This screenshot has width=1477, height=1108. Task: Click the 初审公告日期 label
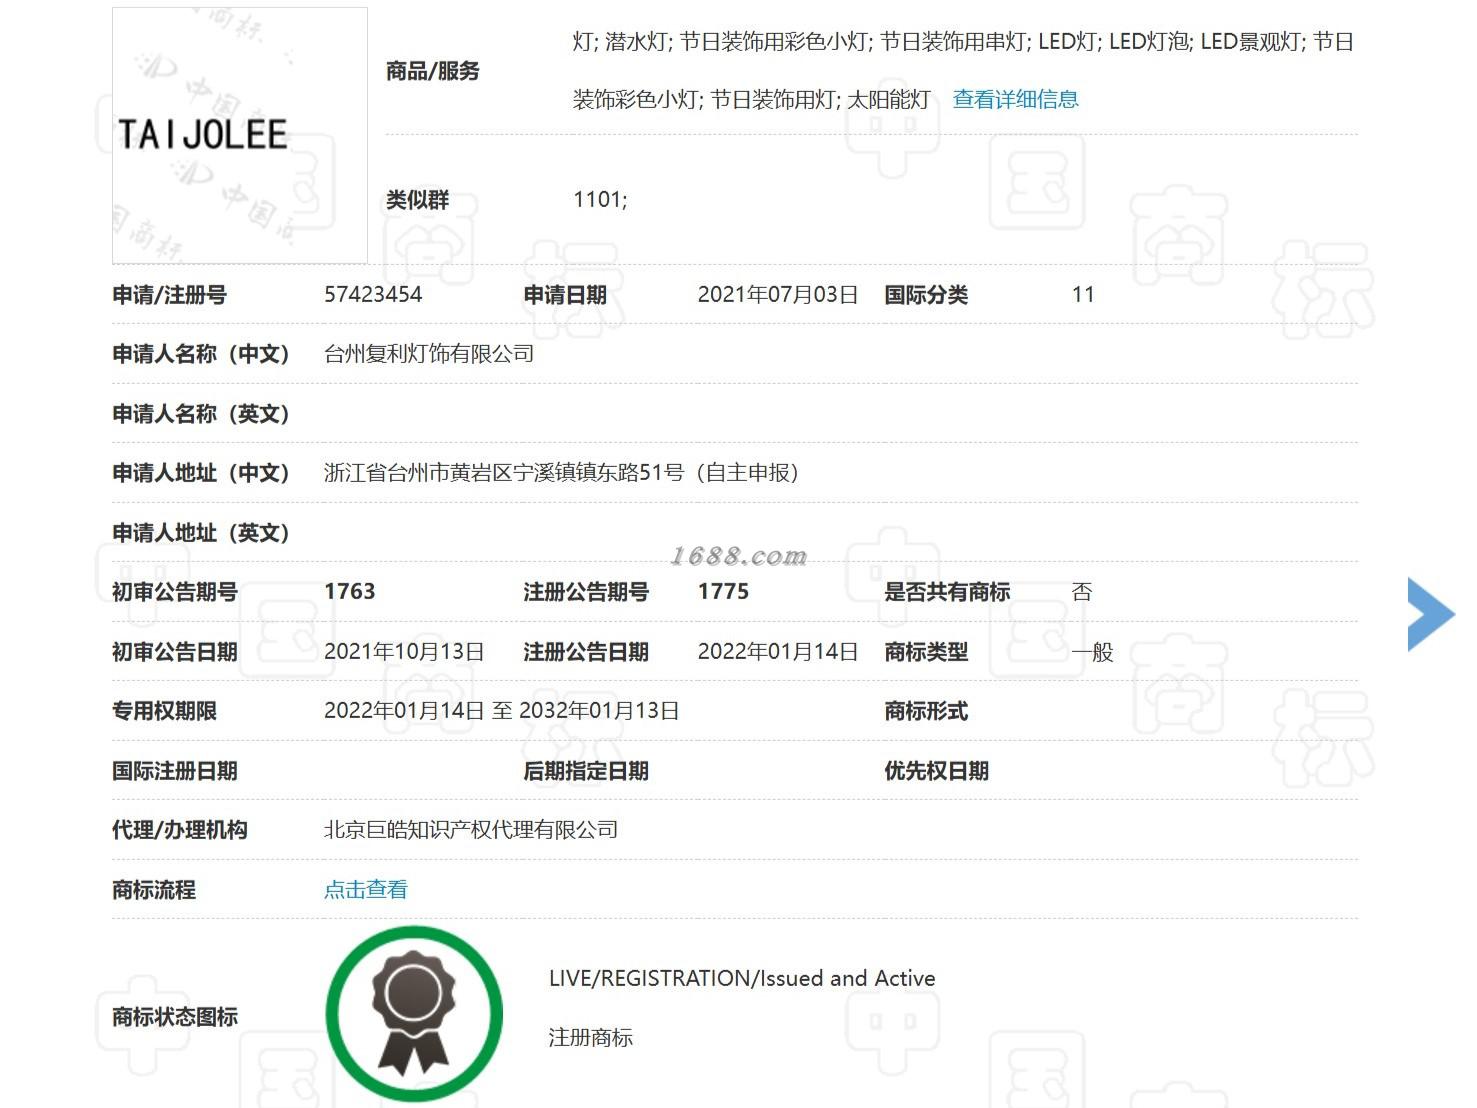[175, 651]
